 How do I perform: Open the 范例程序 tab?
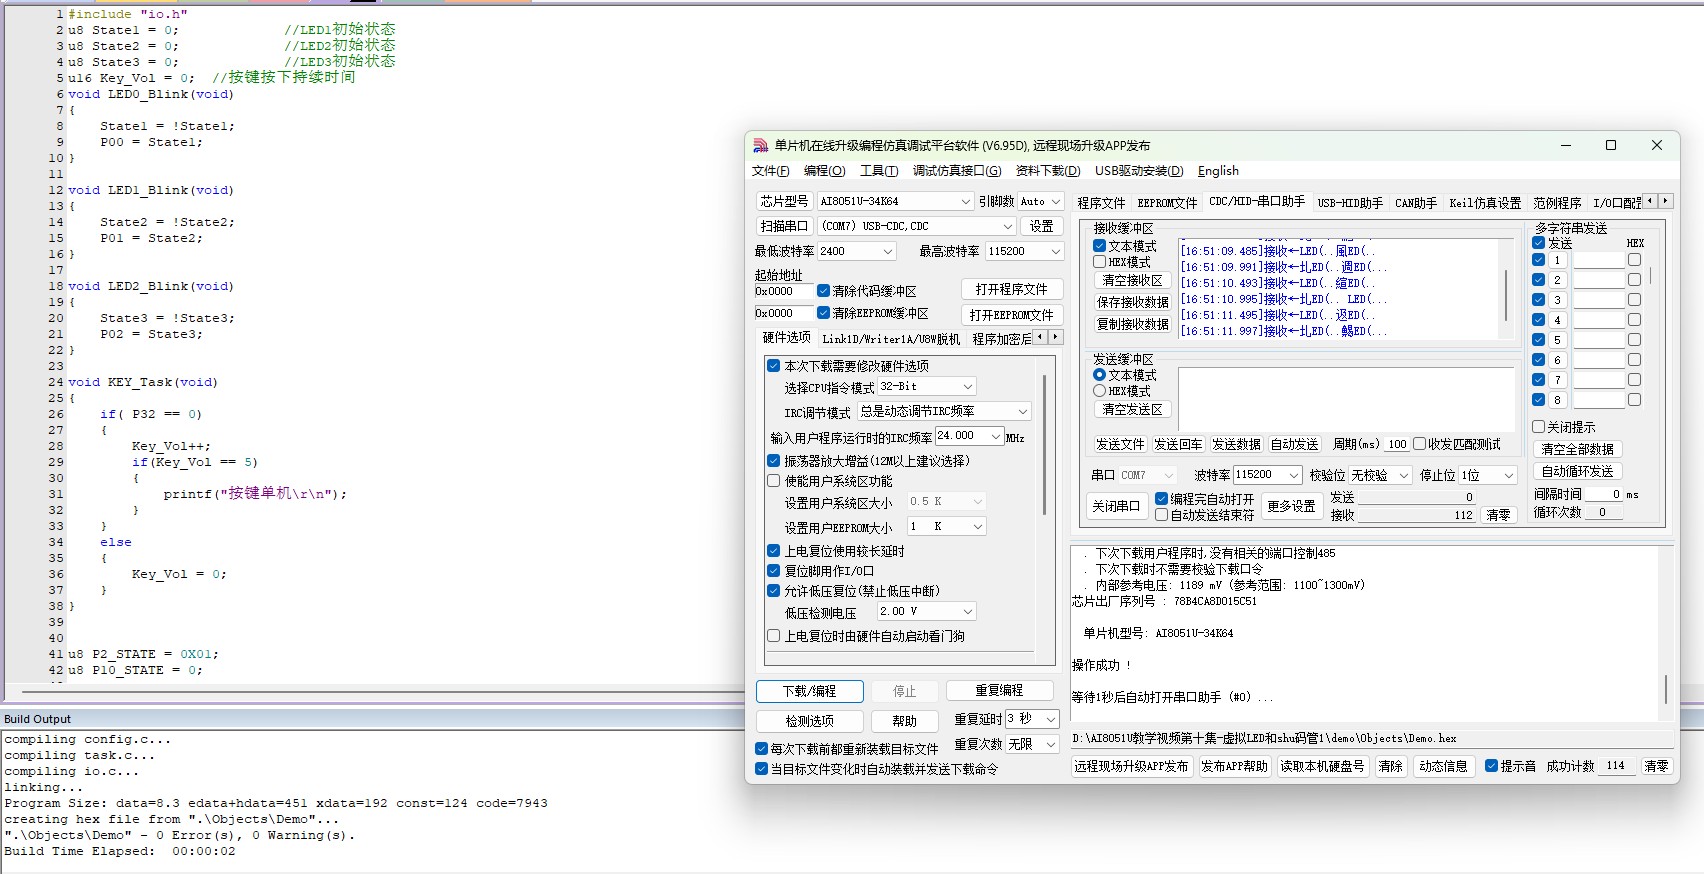pos(1557,203)
